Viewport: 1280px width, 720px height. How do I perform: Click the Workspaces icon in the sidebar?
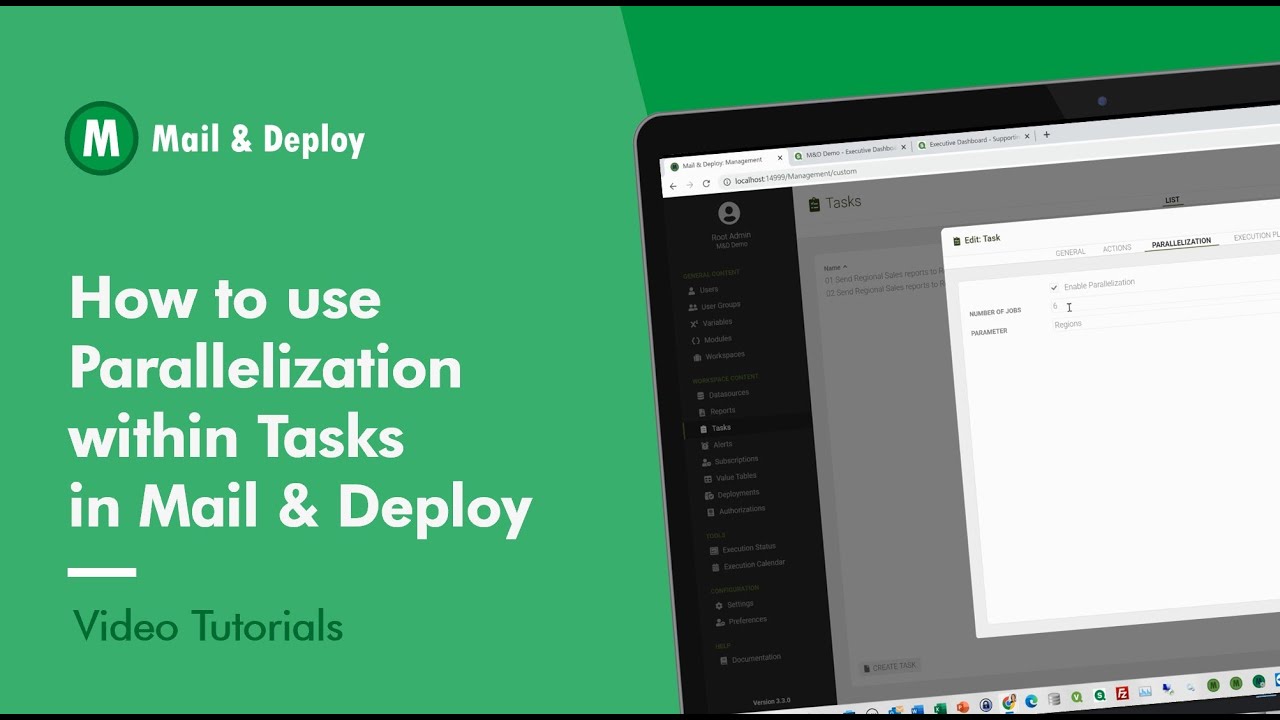tap(697, 357)
